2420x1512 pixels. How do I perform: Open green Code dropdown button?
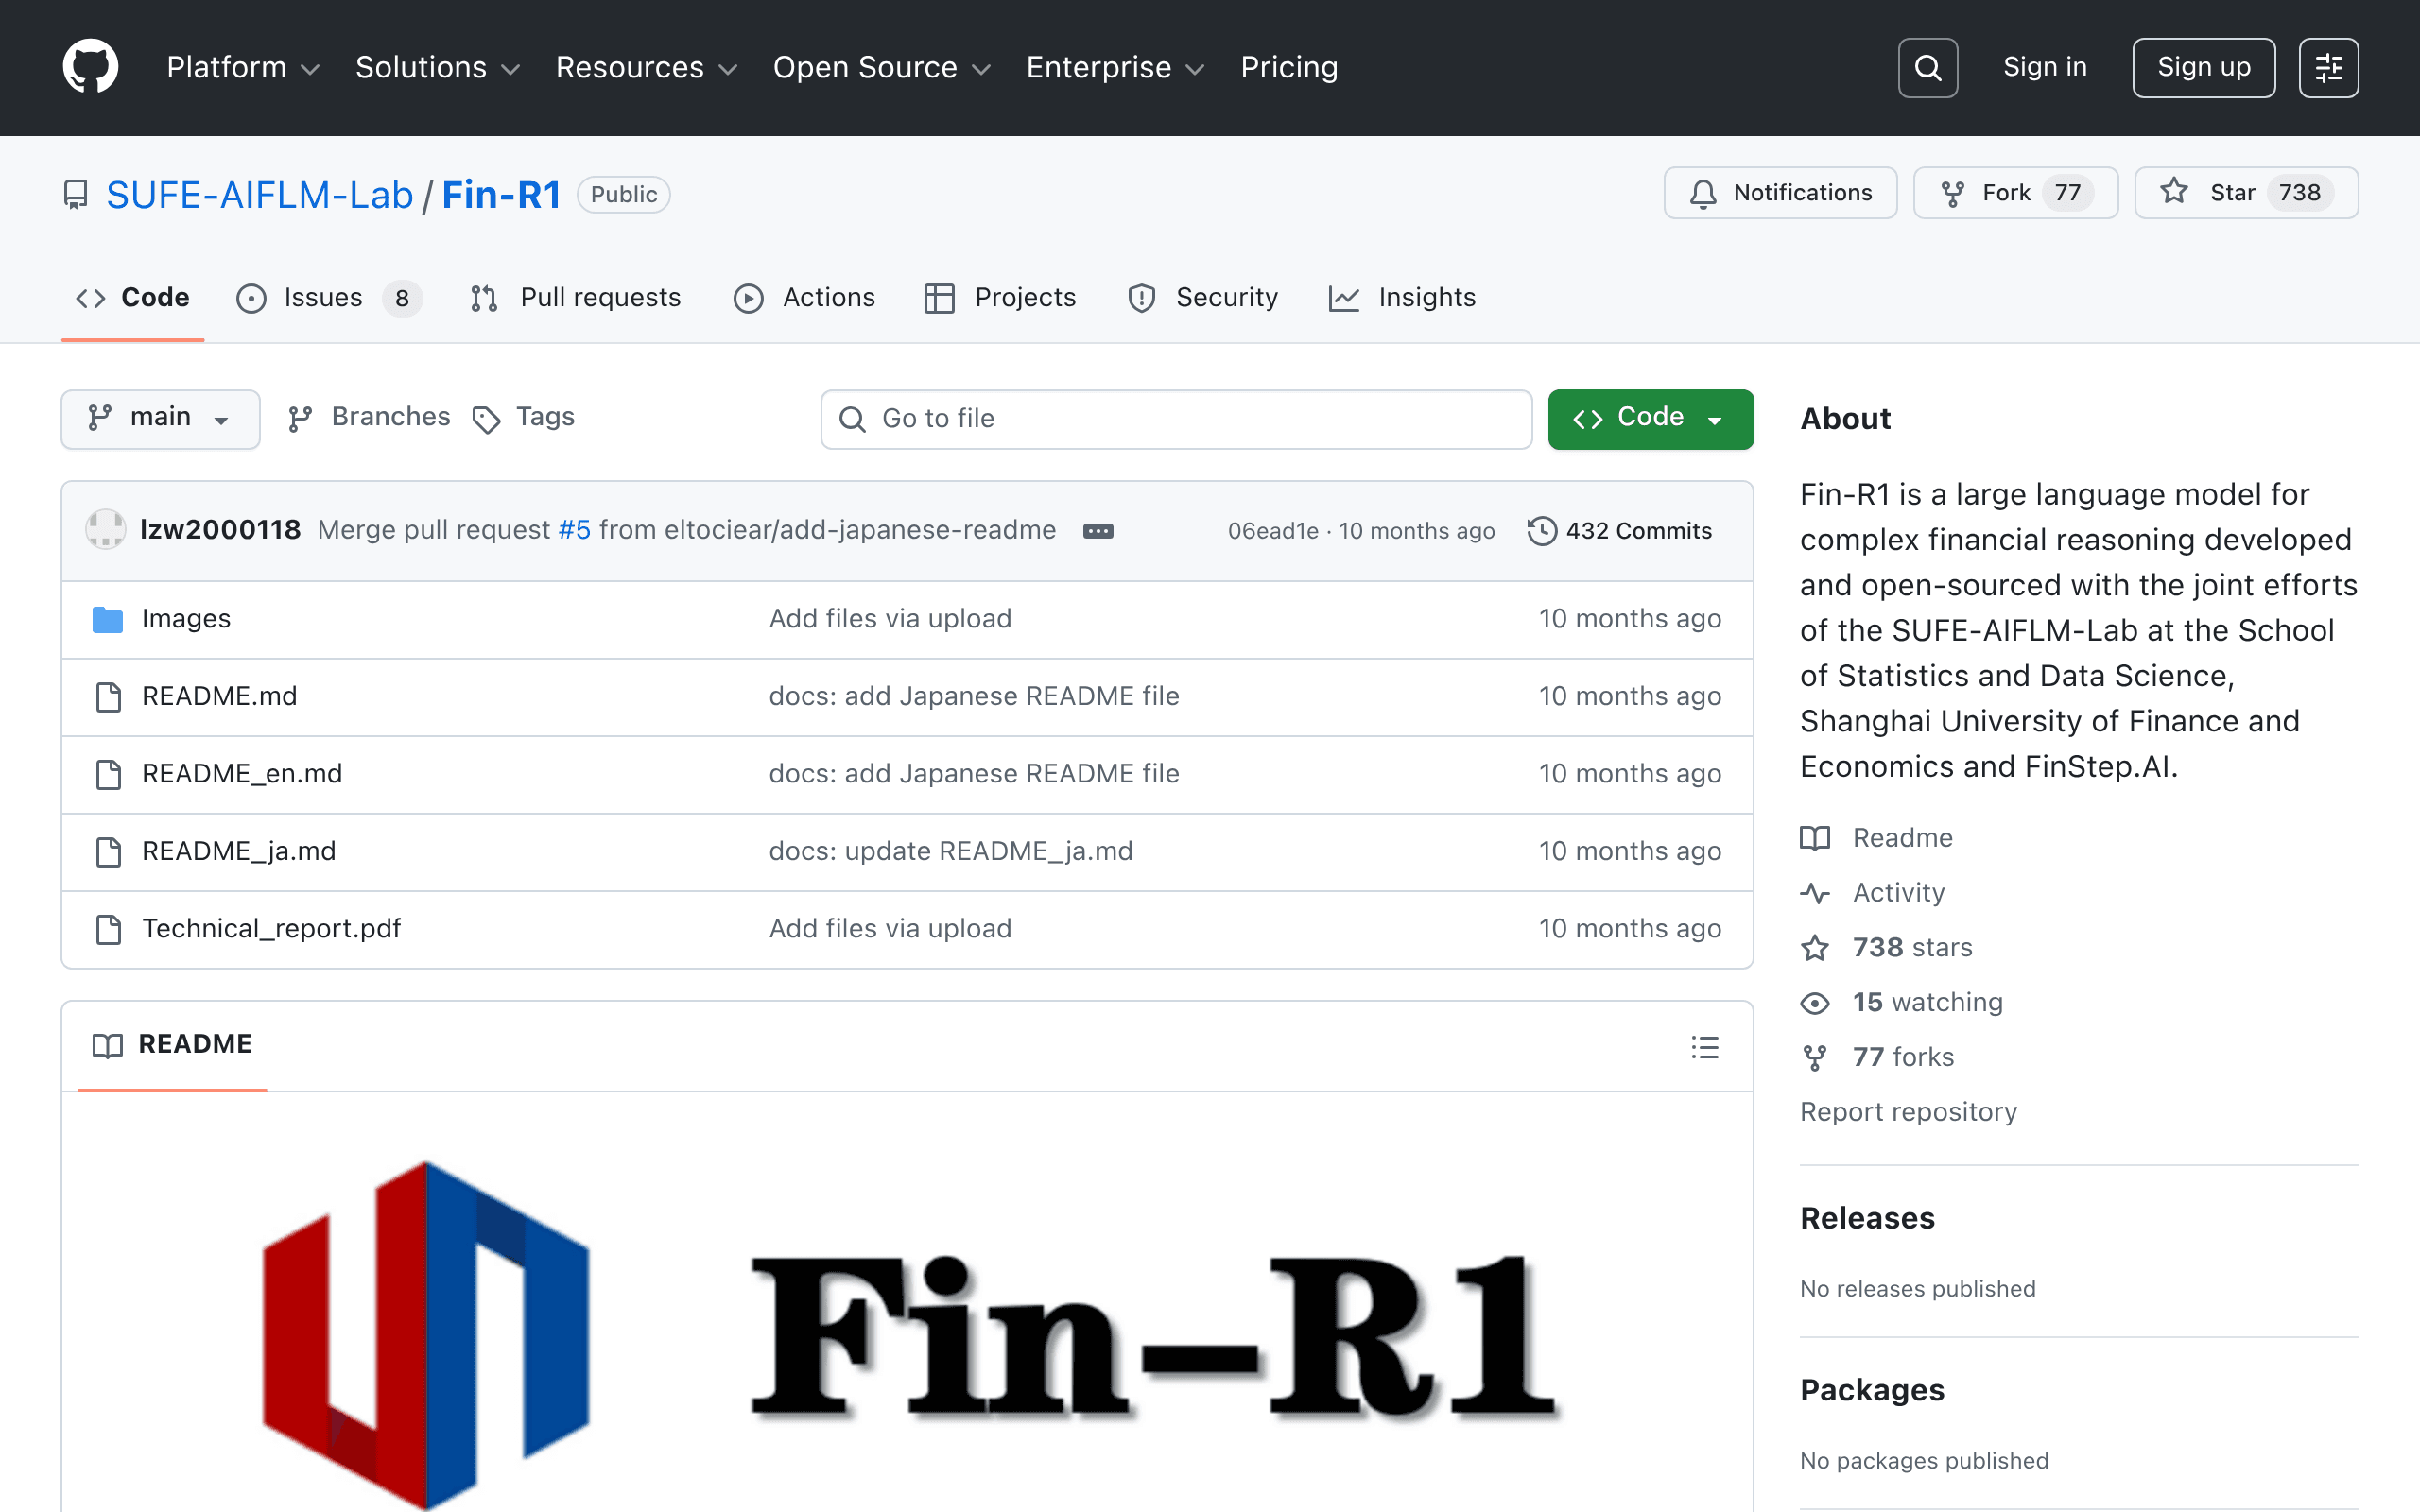point(1650,418)
